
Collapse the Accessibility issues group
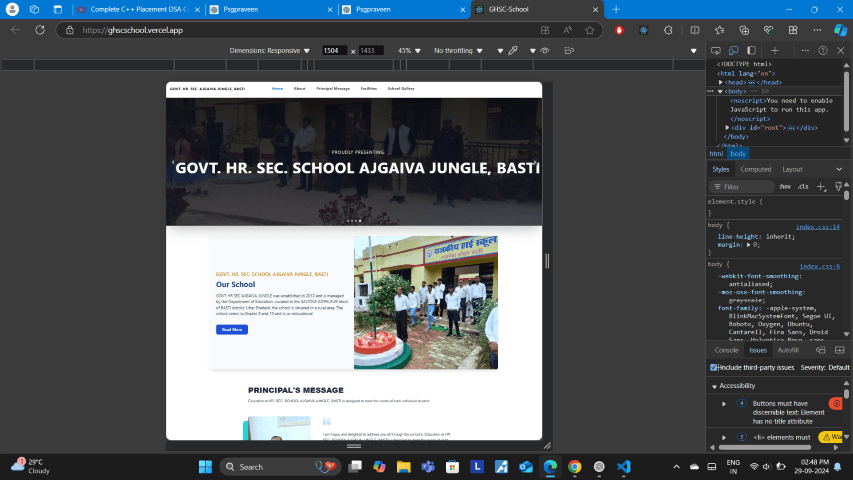[x=714, y=386]
